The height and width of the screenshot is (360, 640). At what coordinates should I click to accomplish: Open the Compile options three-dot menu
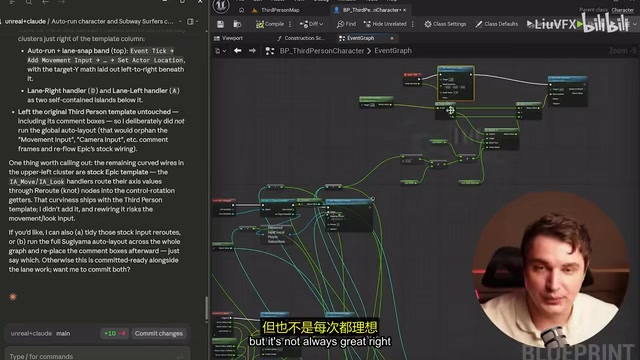pos(290,24)
